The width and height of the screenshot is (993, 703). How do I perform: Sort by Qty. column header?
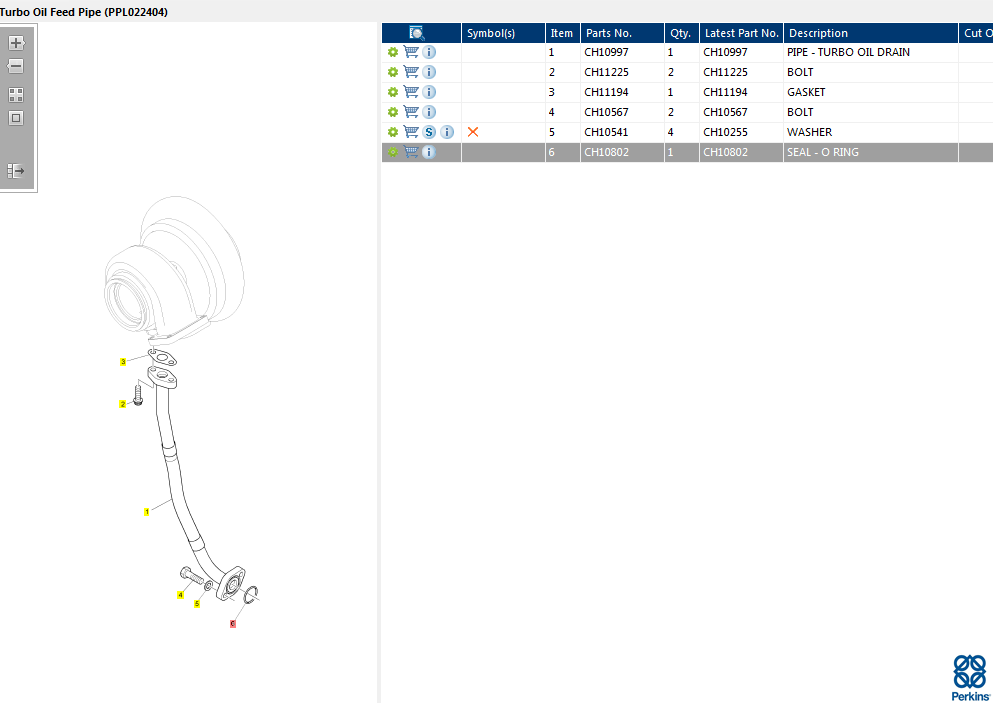tap(681, 33)
